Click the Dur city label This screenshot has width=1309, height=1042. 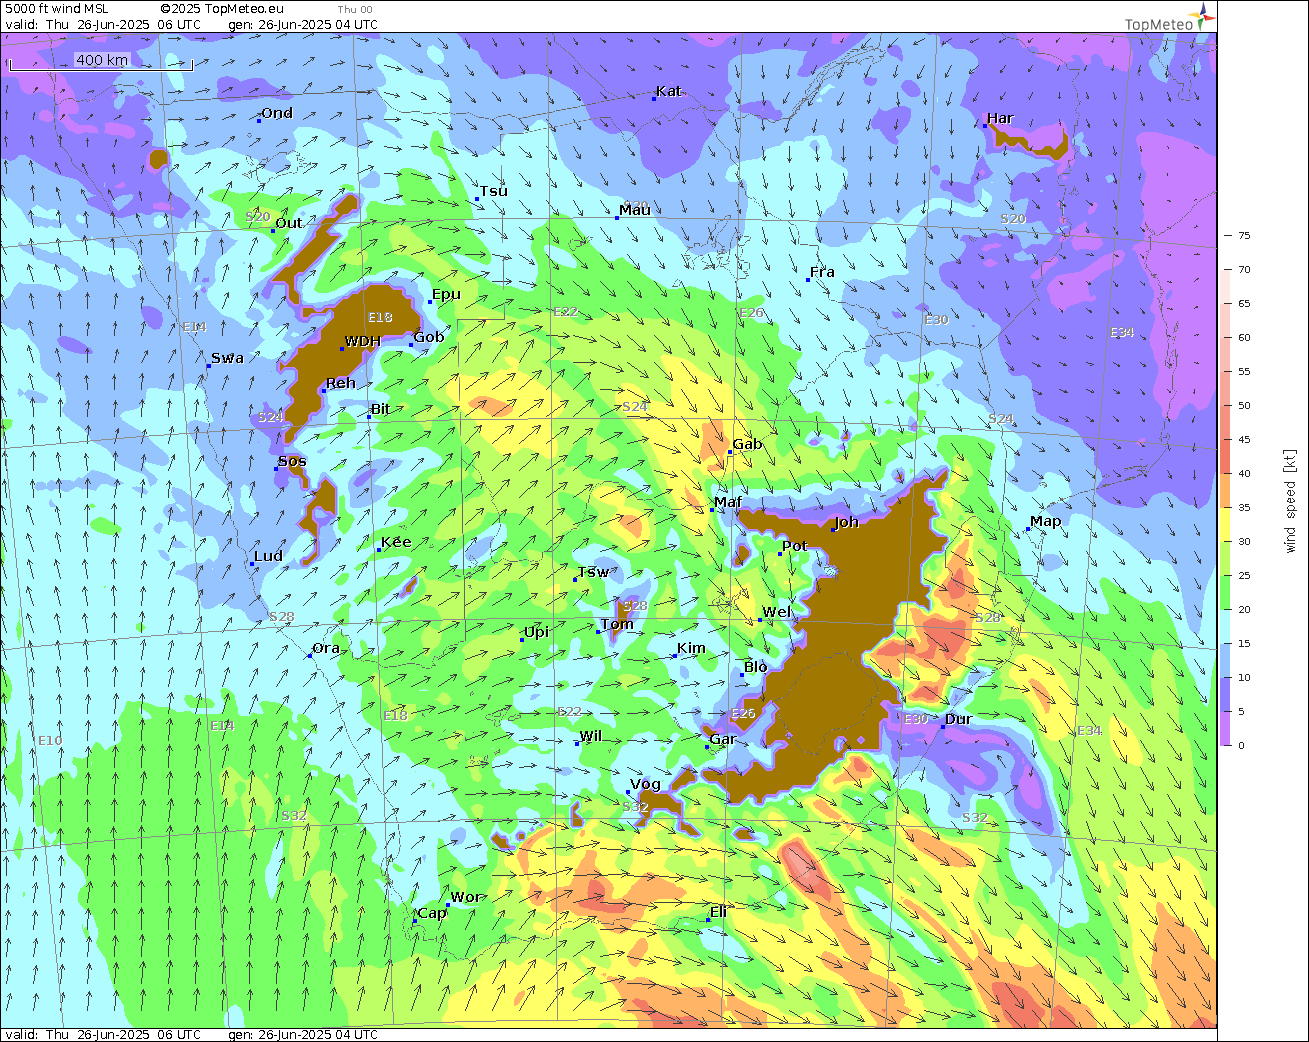(959, 719)
